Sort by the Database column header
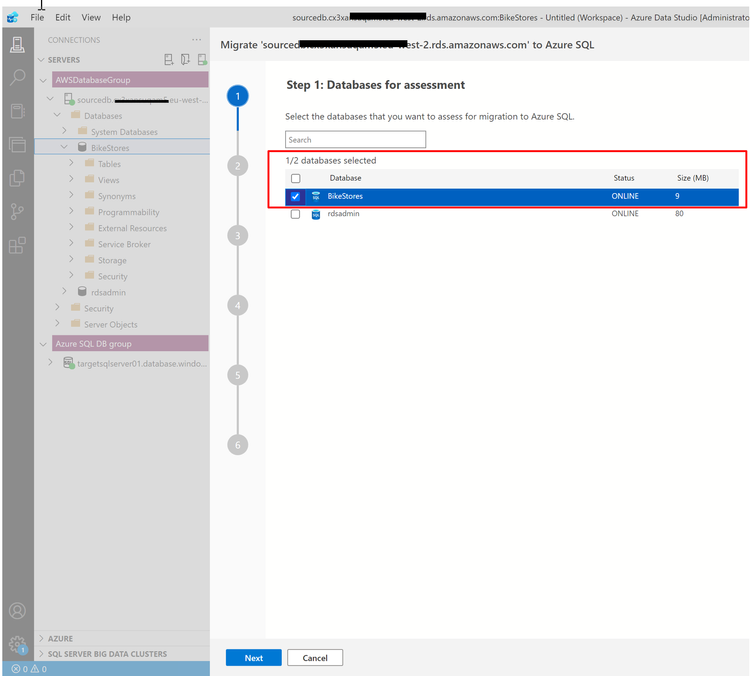This screenshot has width=750, height=676. 345,178
